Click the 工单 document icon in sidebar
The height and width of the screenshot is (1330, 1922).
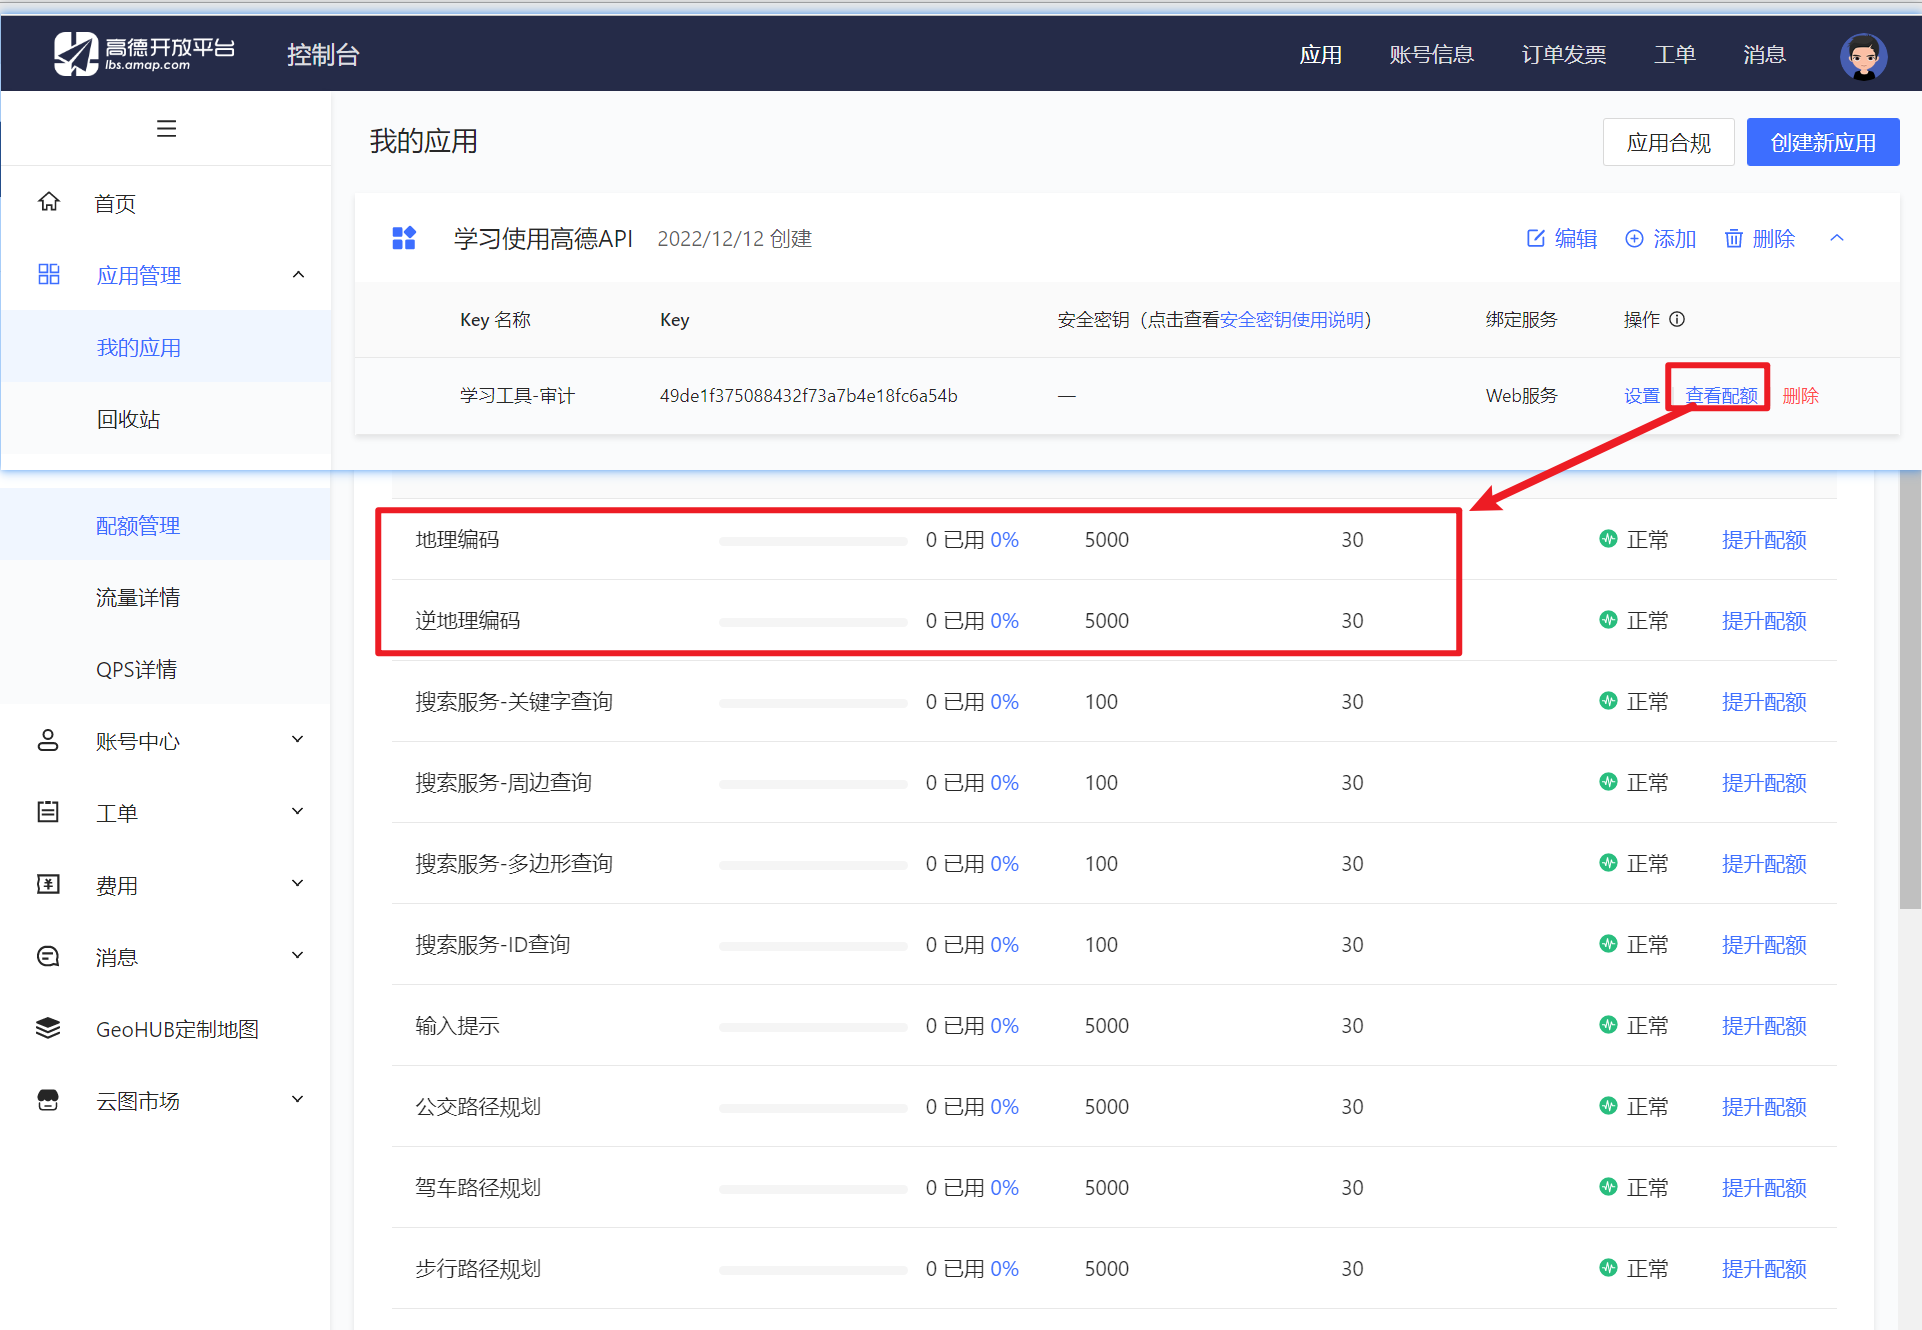click(x=48, y=812)
